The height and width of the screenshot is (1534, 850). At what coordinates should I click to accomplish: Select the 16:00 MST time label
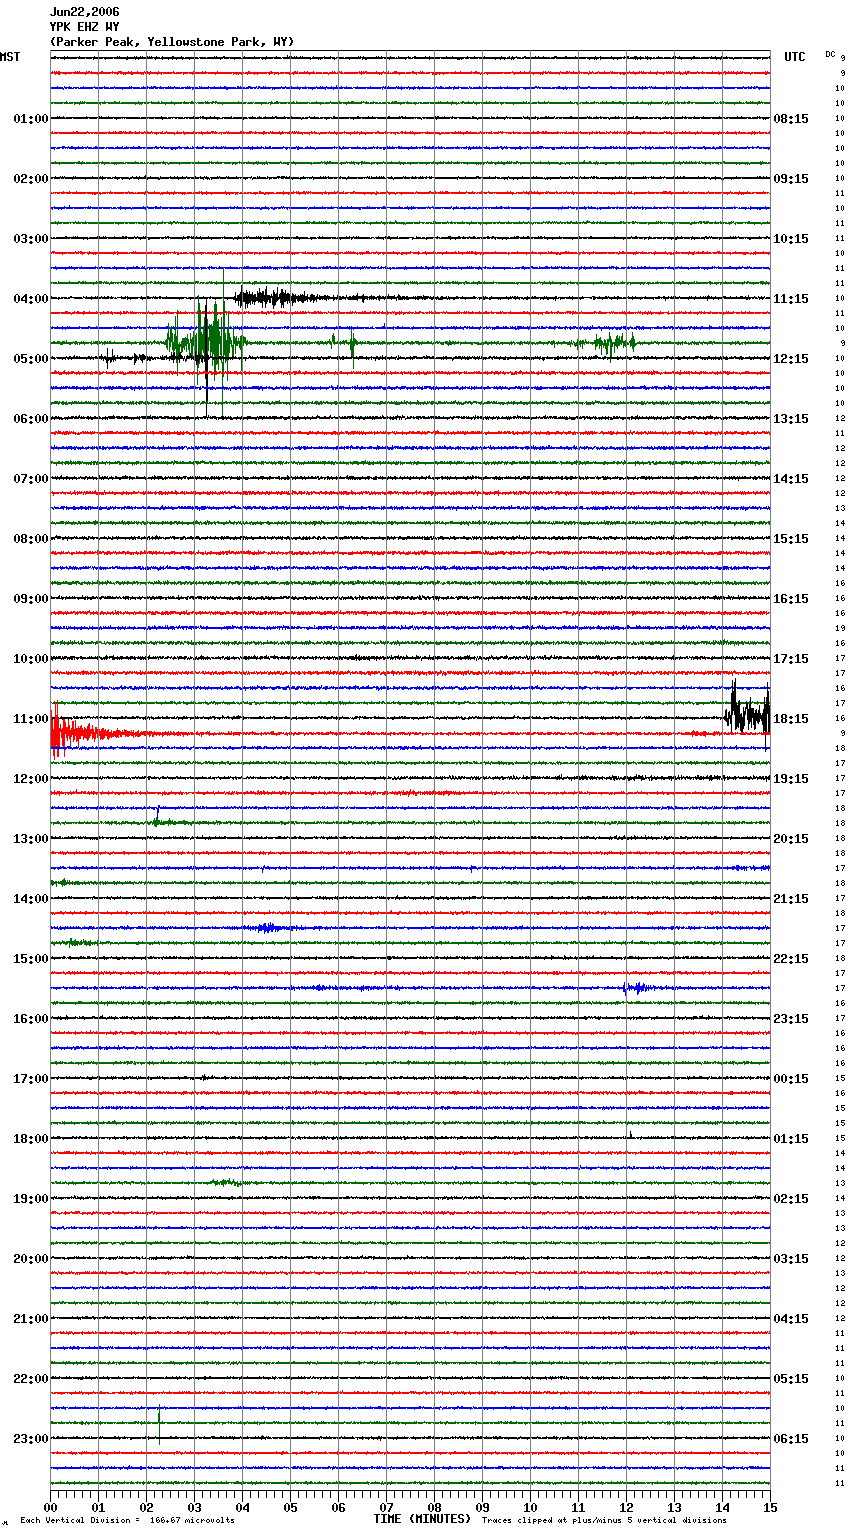[31, 1019]
